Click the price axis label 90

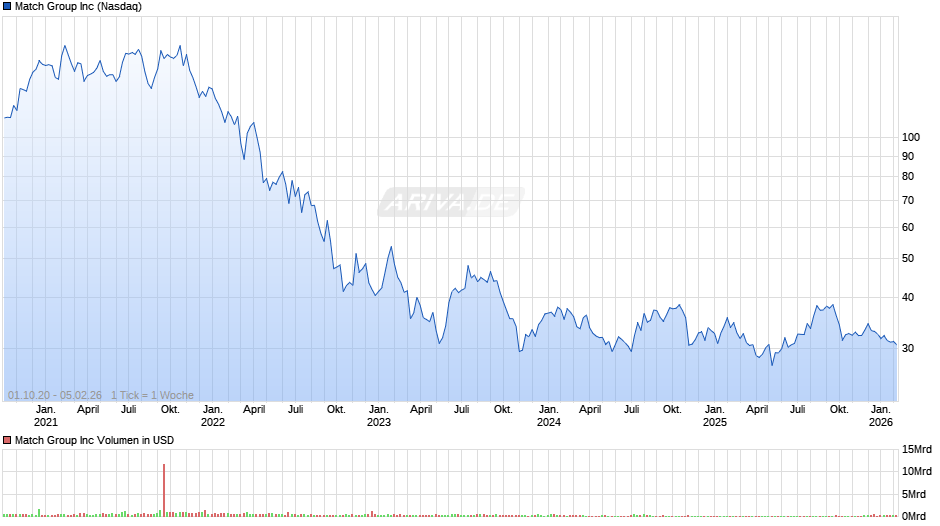coord(908,157)
